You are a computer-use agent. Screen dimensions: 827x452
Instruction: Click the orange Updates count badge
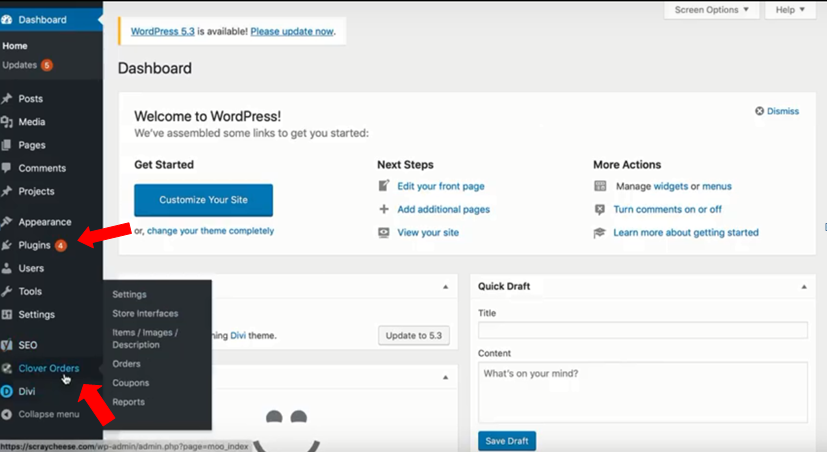tap(47, 65)
